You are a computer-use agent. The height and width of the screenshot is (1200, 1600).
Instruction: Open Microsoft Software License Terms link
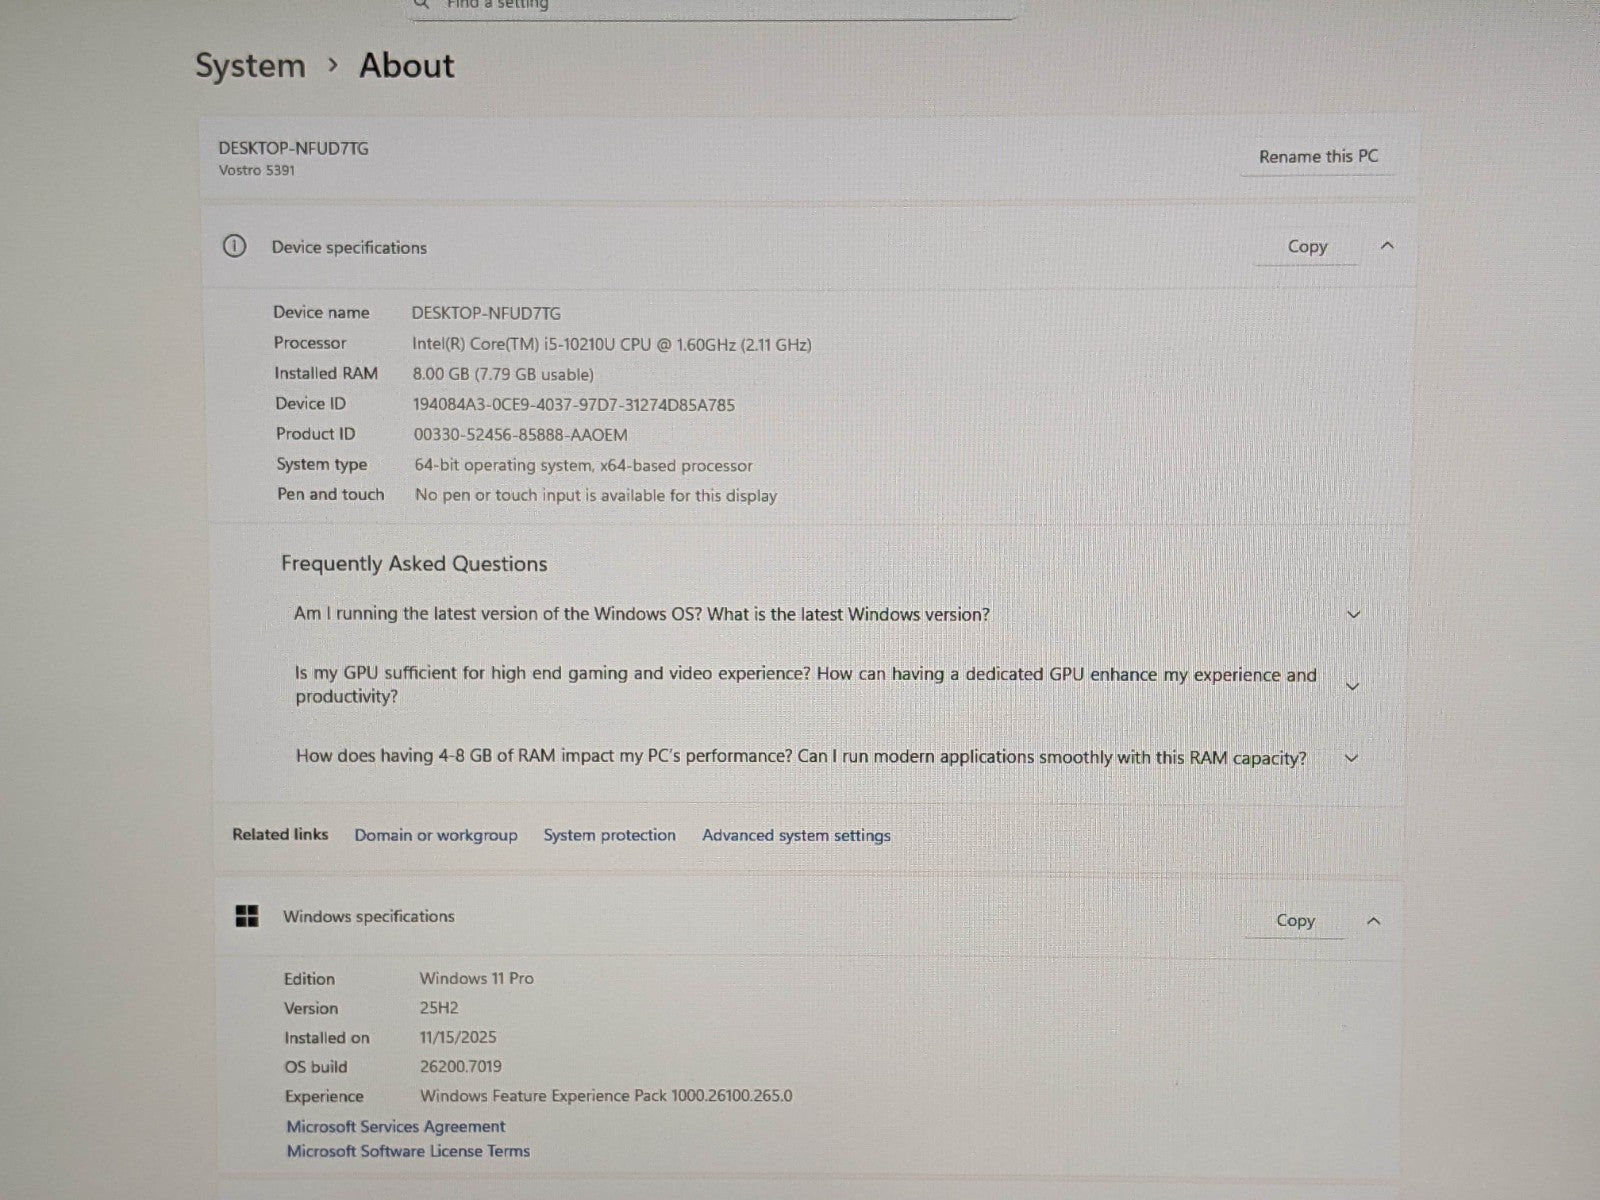(x=407, y=1151)
